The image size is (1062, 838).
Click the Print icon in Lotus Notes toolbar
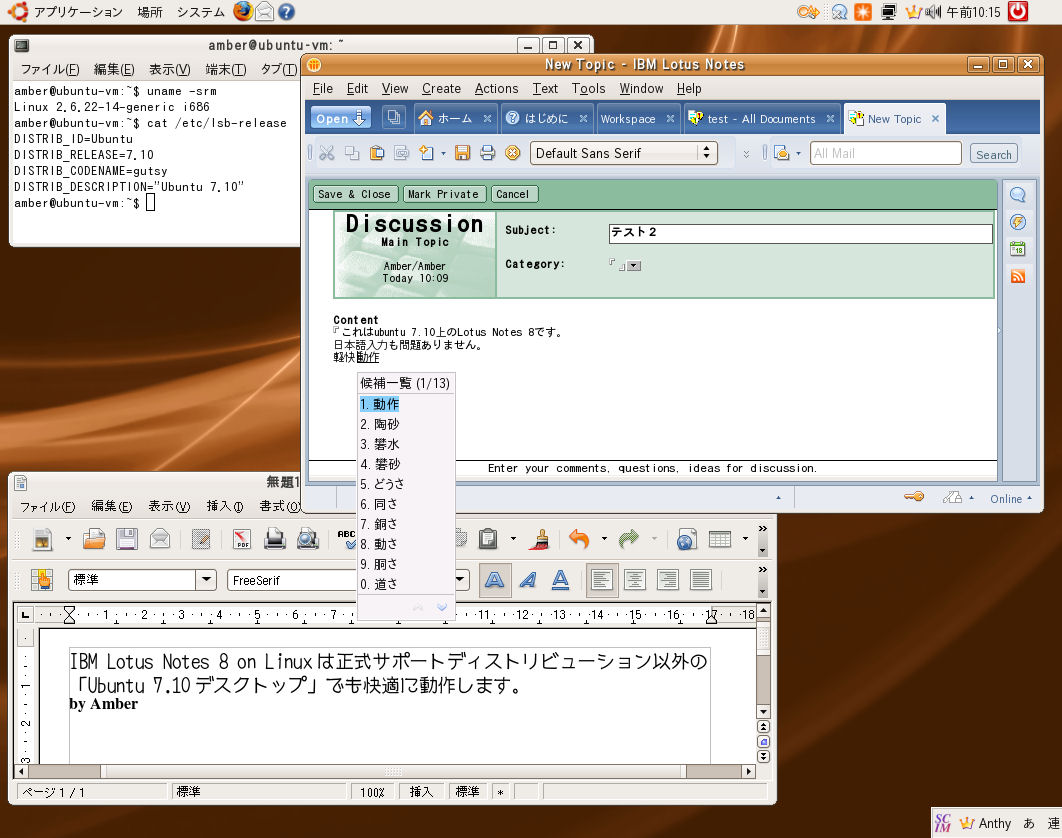tap(487, 153)
